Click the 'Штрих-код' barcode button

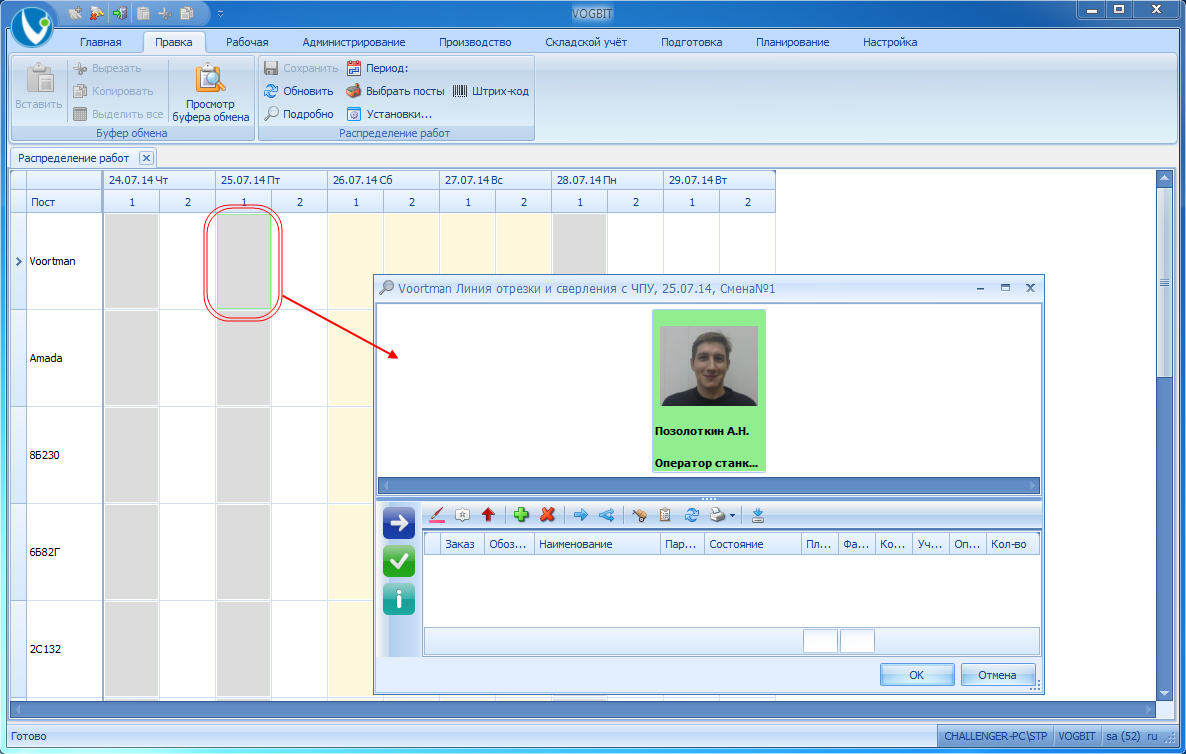coord(490,91)
